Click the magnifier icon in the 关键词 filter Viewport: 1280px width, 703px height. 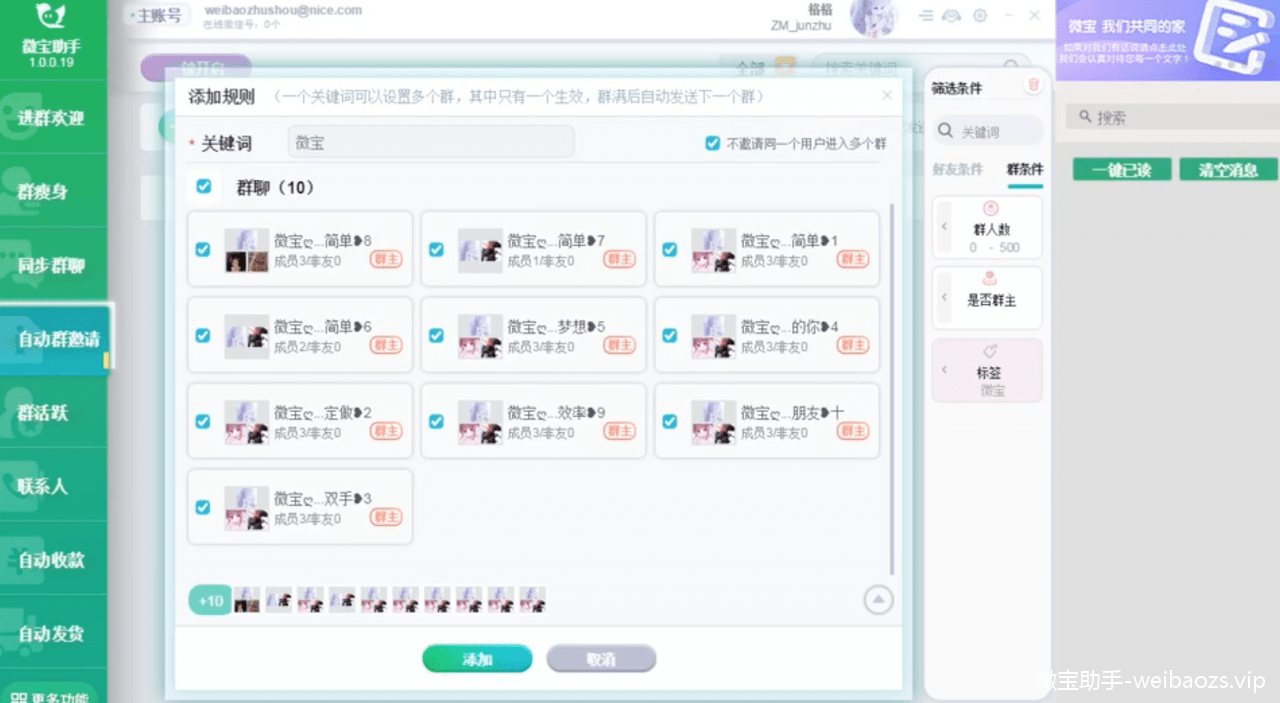click(x=945, y=130)
